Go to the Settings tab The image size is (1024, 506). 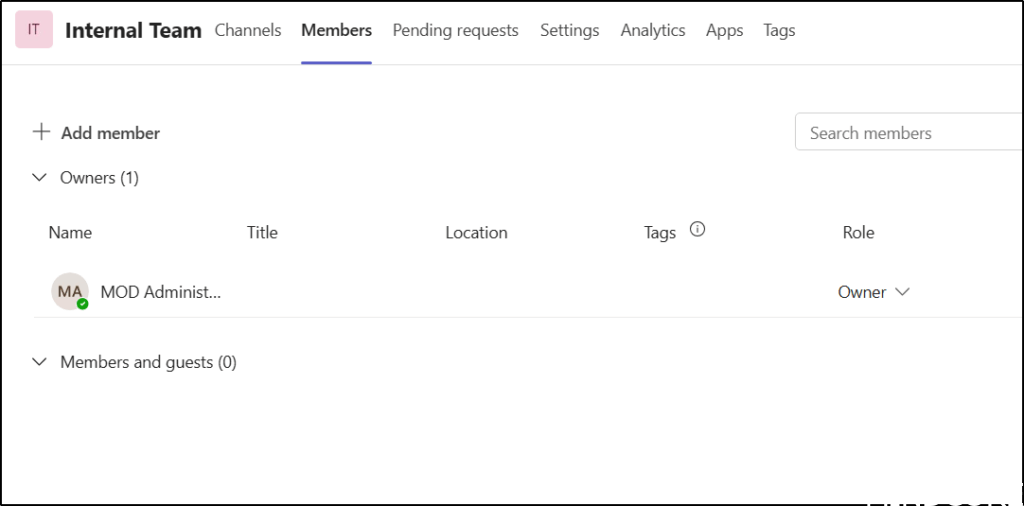569,30
